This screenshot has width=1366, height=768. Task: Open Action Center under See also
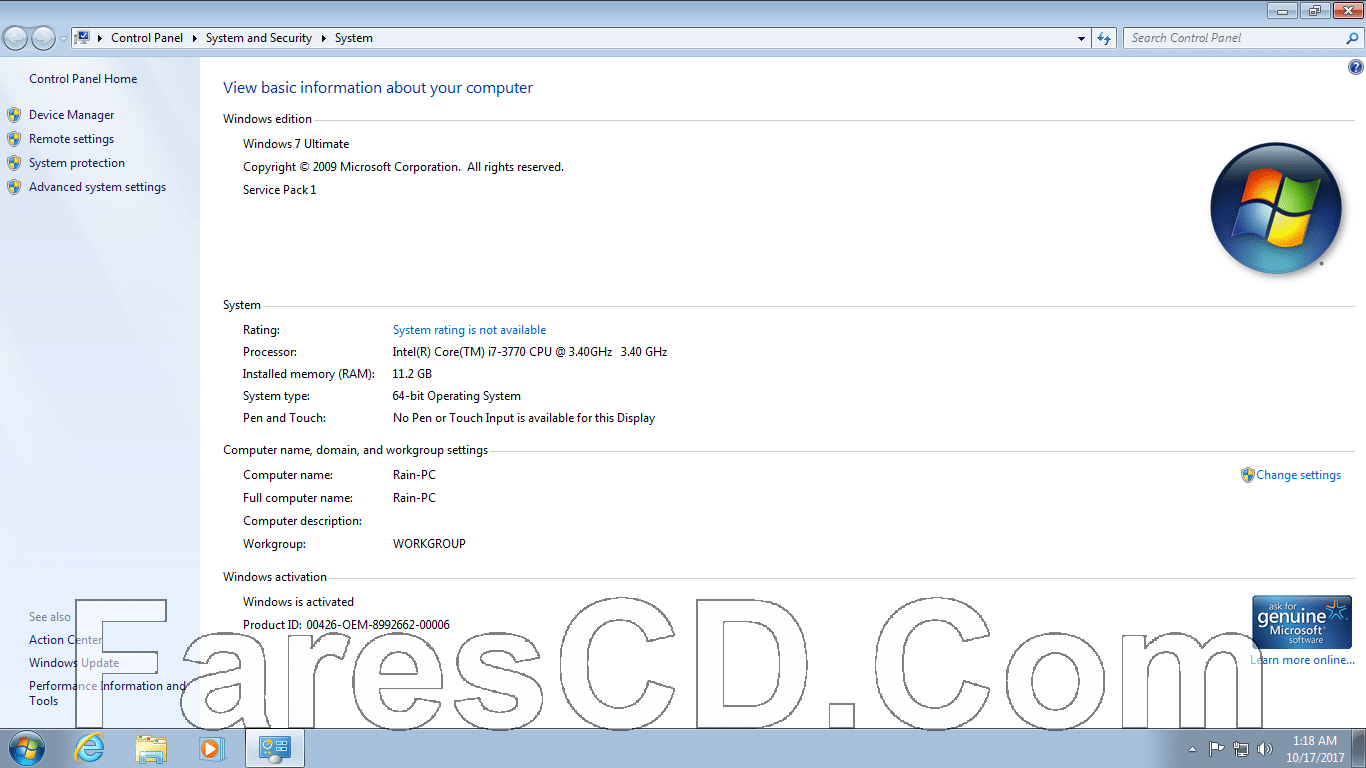pos(66,640)
